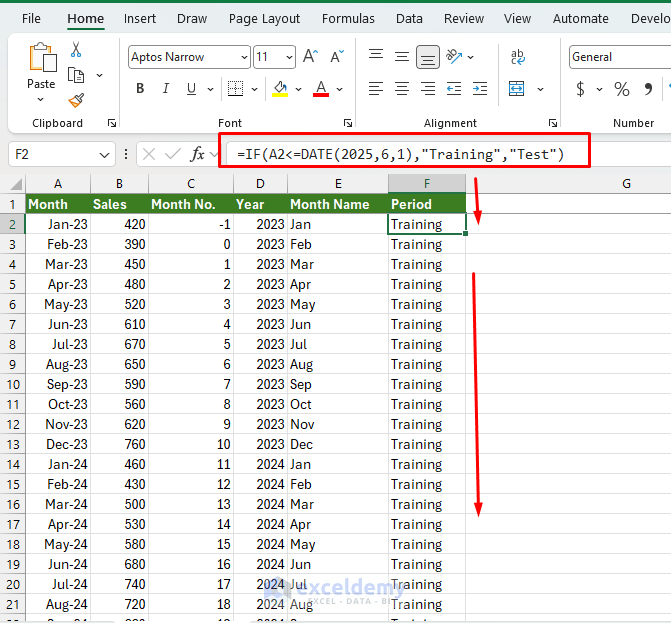Align text left in the cell
The image size is (671, 623).
376,89
